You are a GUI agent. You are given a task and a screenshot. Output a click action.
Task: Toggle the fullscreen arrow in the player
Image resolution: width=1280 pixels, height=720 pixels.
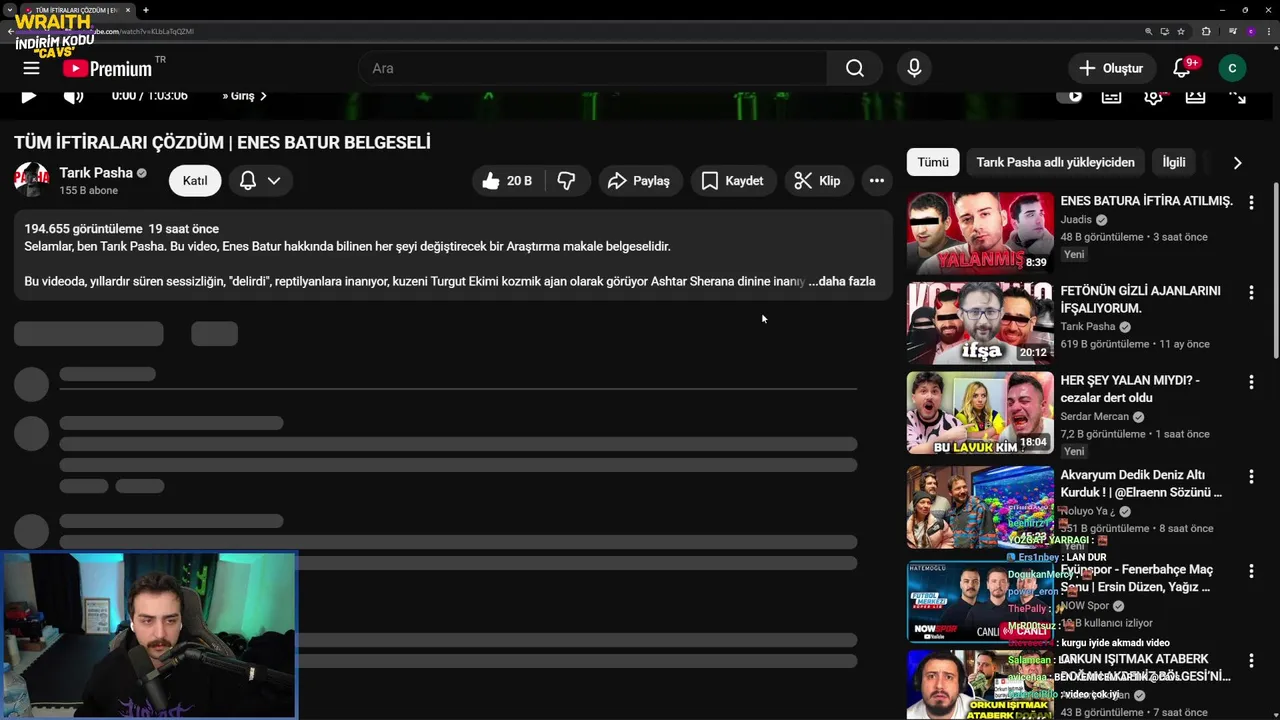click(1237, 96)
